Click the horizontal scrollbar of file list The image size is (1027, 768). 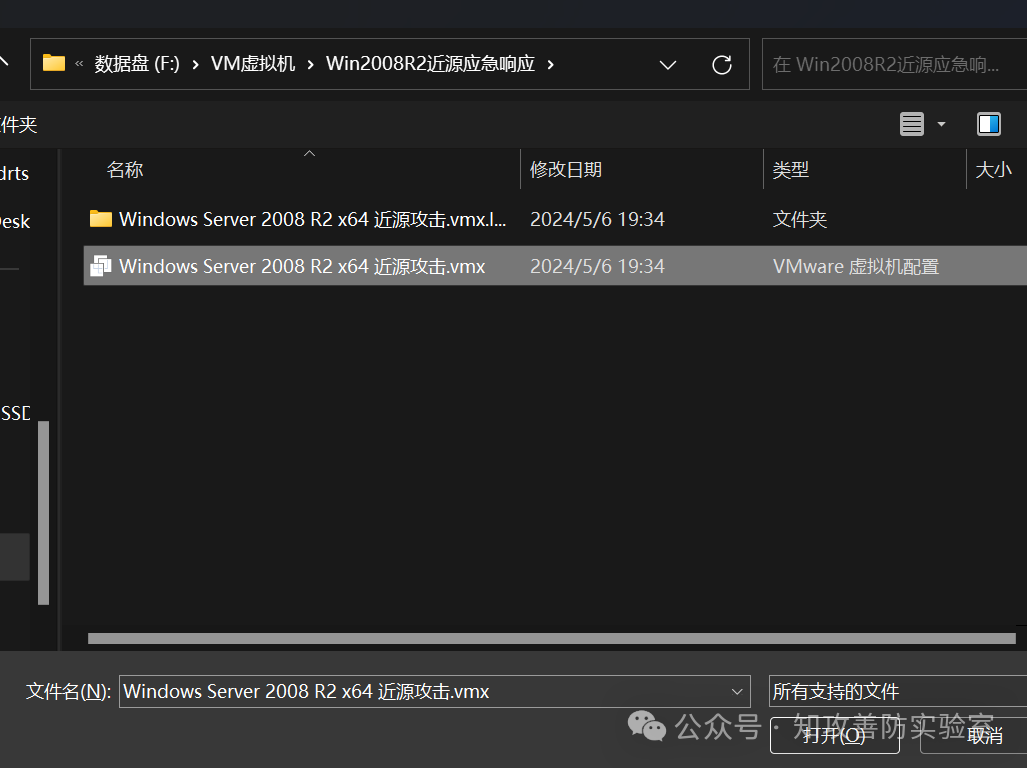[551, 638]
